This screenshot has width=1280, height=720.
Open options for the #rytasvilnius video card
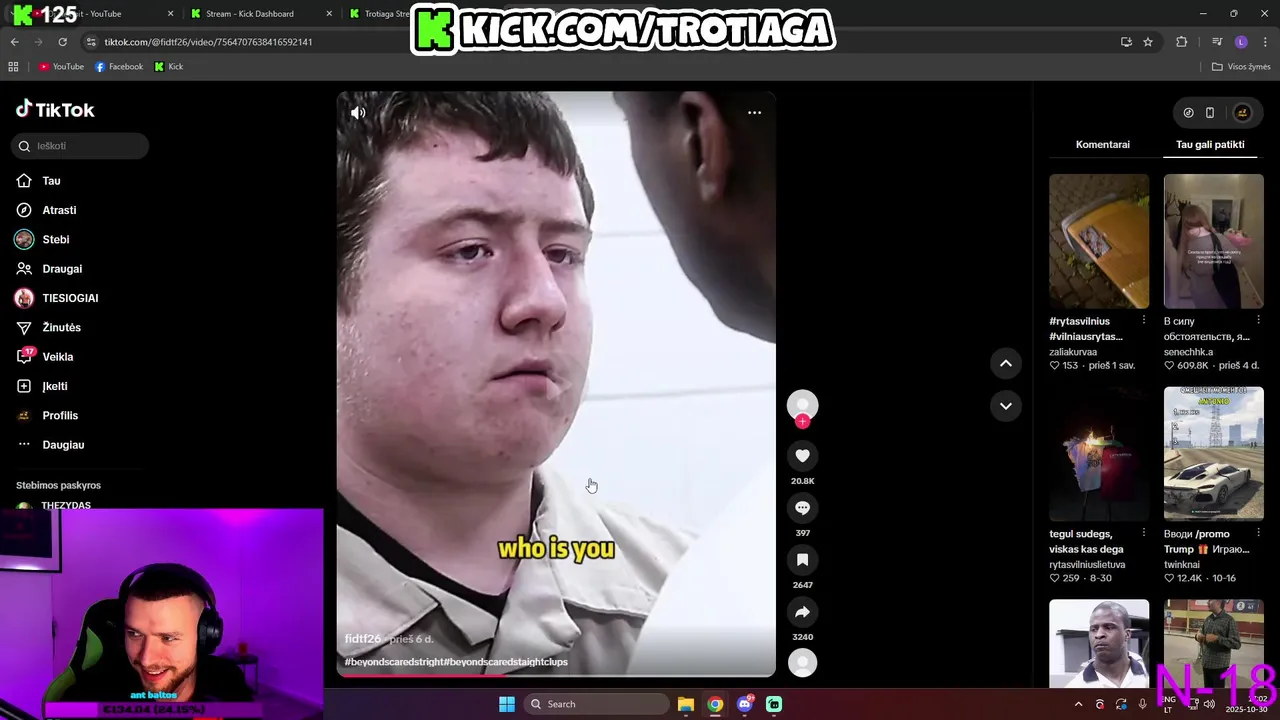[x=1144, y=321]
